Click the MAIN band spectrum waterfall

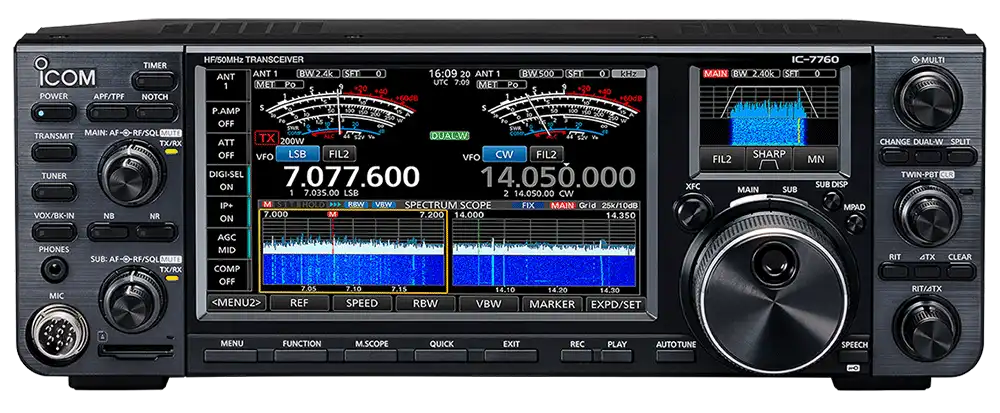click(x=353, y=269)
